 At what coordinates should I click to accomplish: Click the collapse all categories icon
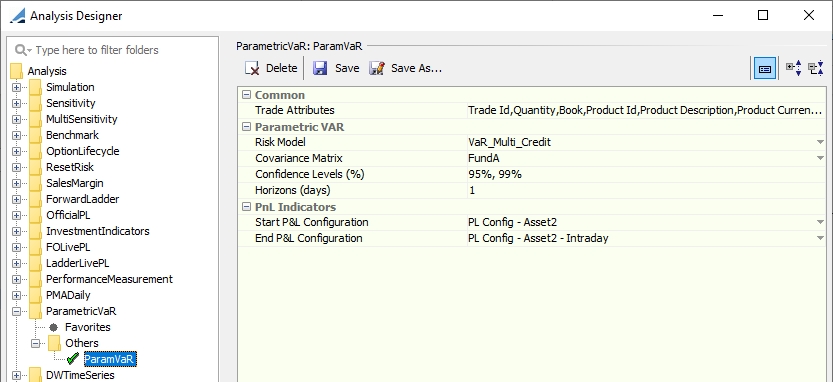(x=815, y=69)
